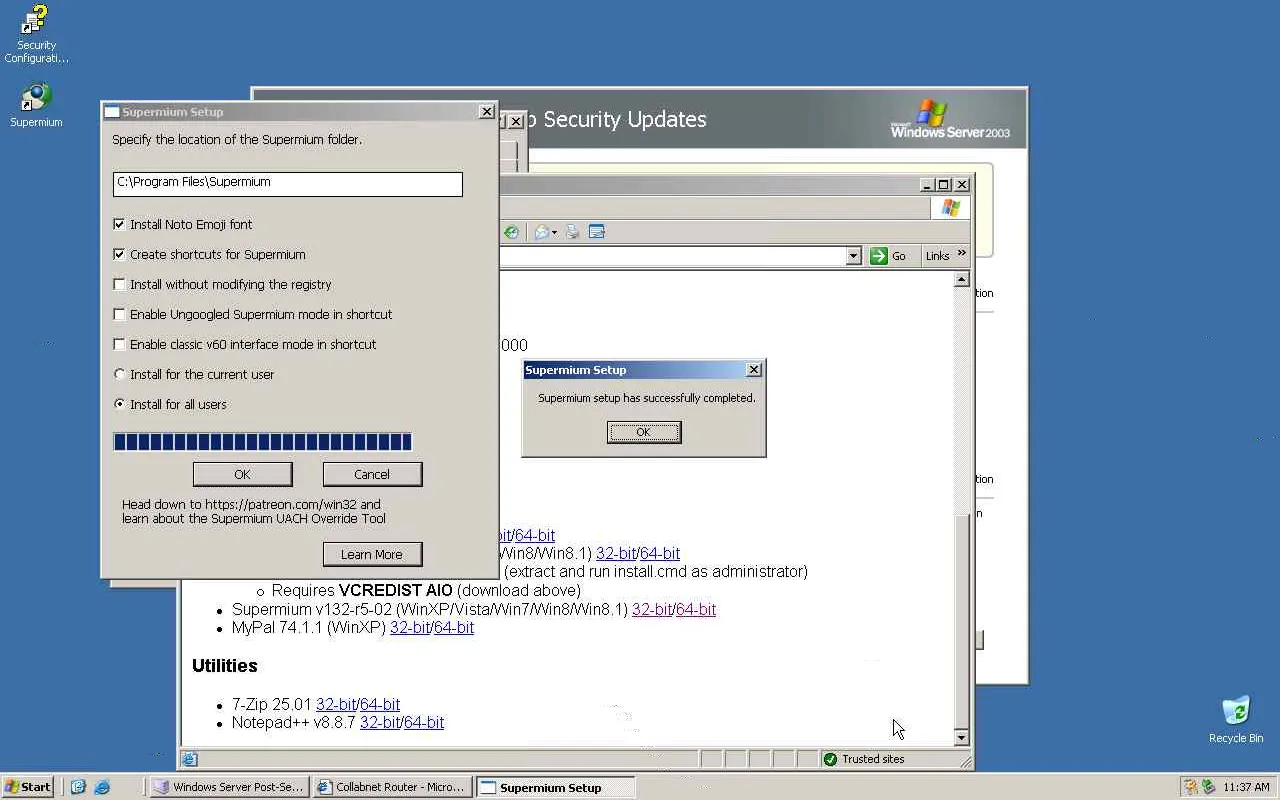Click the History icon in IE toolbar

(511, 232)
